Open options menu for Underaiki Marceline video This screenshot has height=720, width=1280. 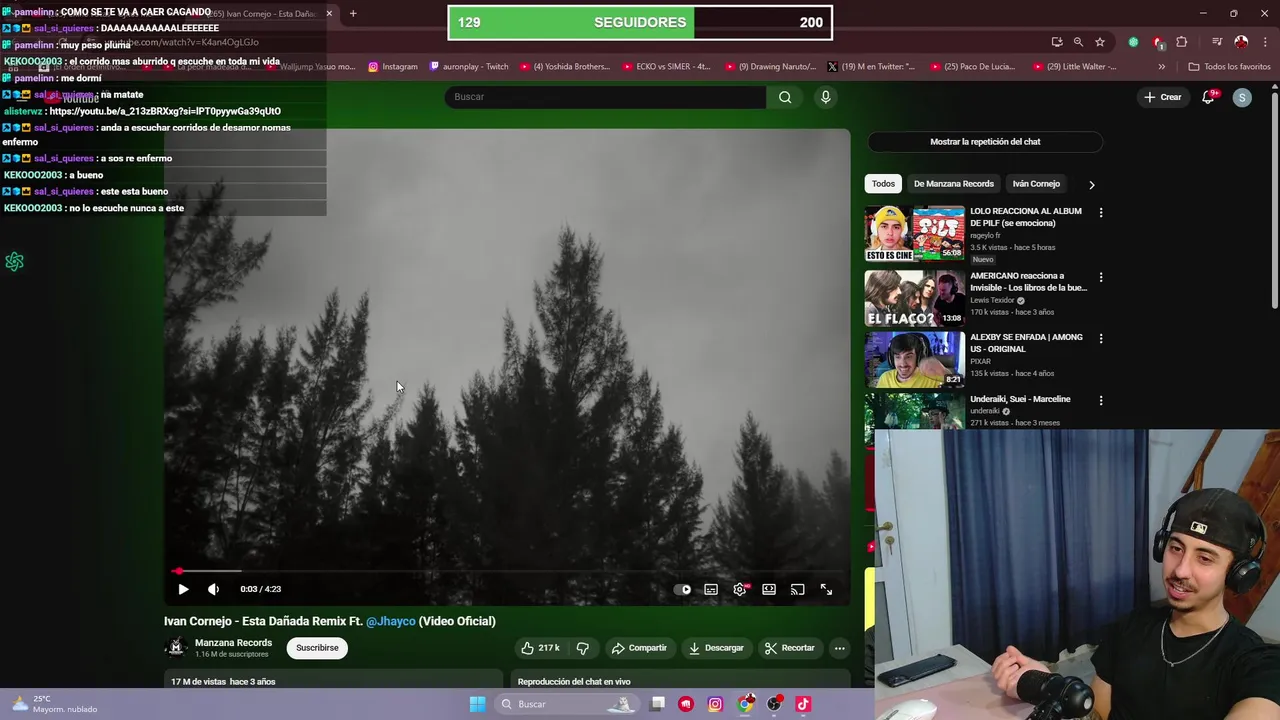click(1101, 400)
